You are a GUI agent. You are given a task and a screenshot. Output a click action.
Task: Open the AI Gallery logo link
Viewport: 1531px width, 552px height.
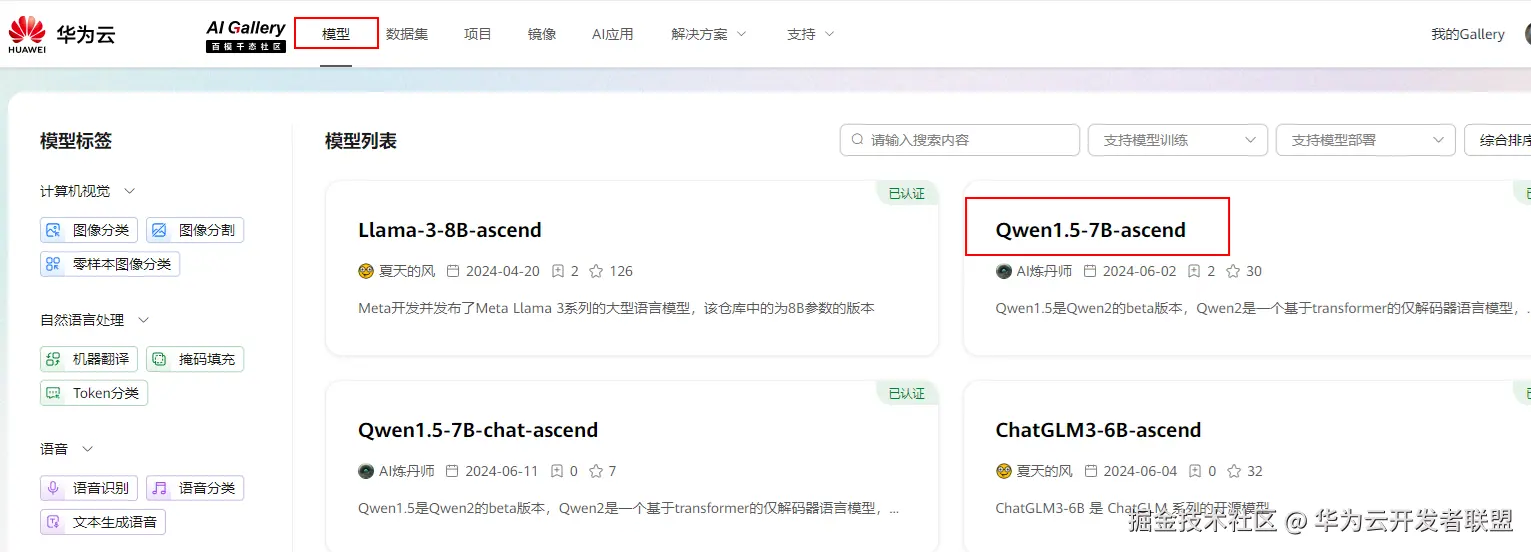(x=246, y=35)
